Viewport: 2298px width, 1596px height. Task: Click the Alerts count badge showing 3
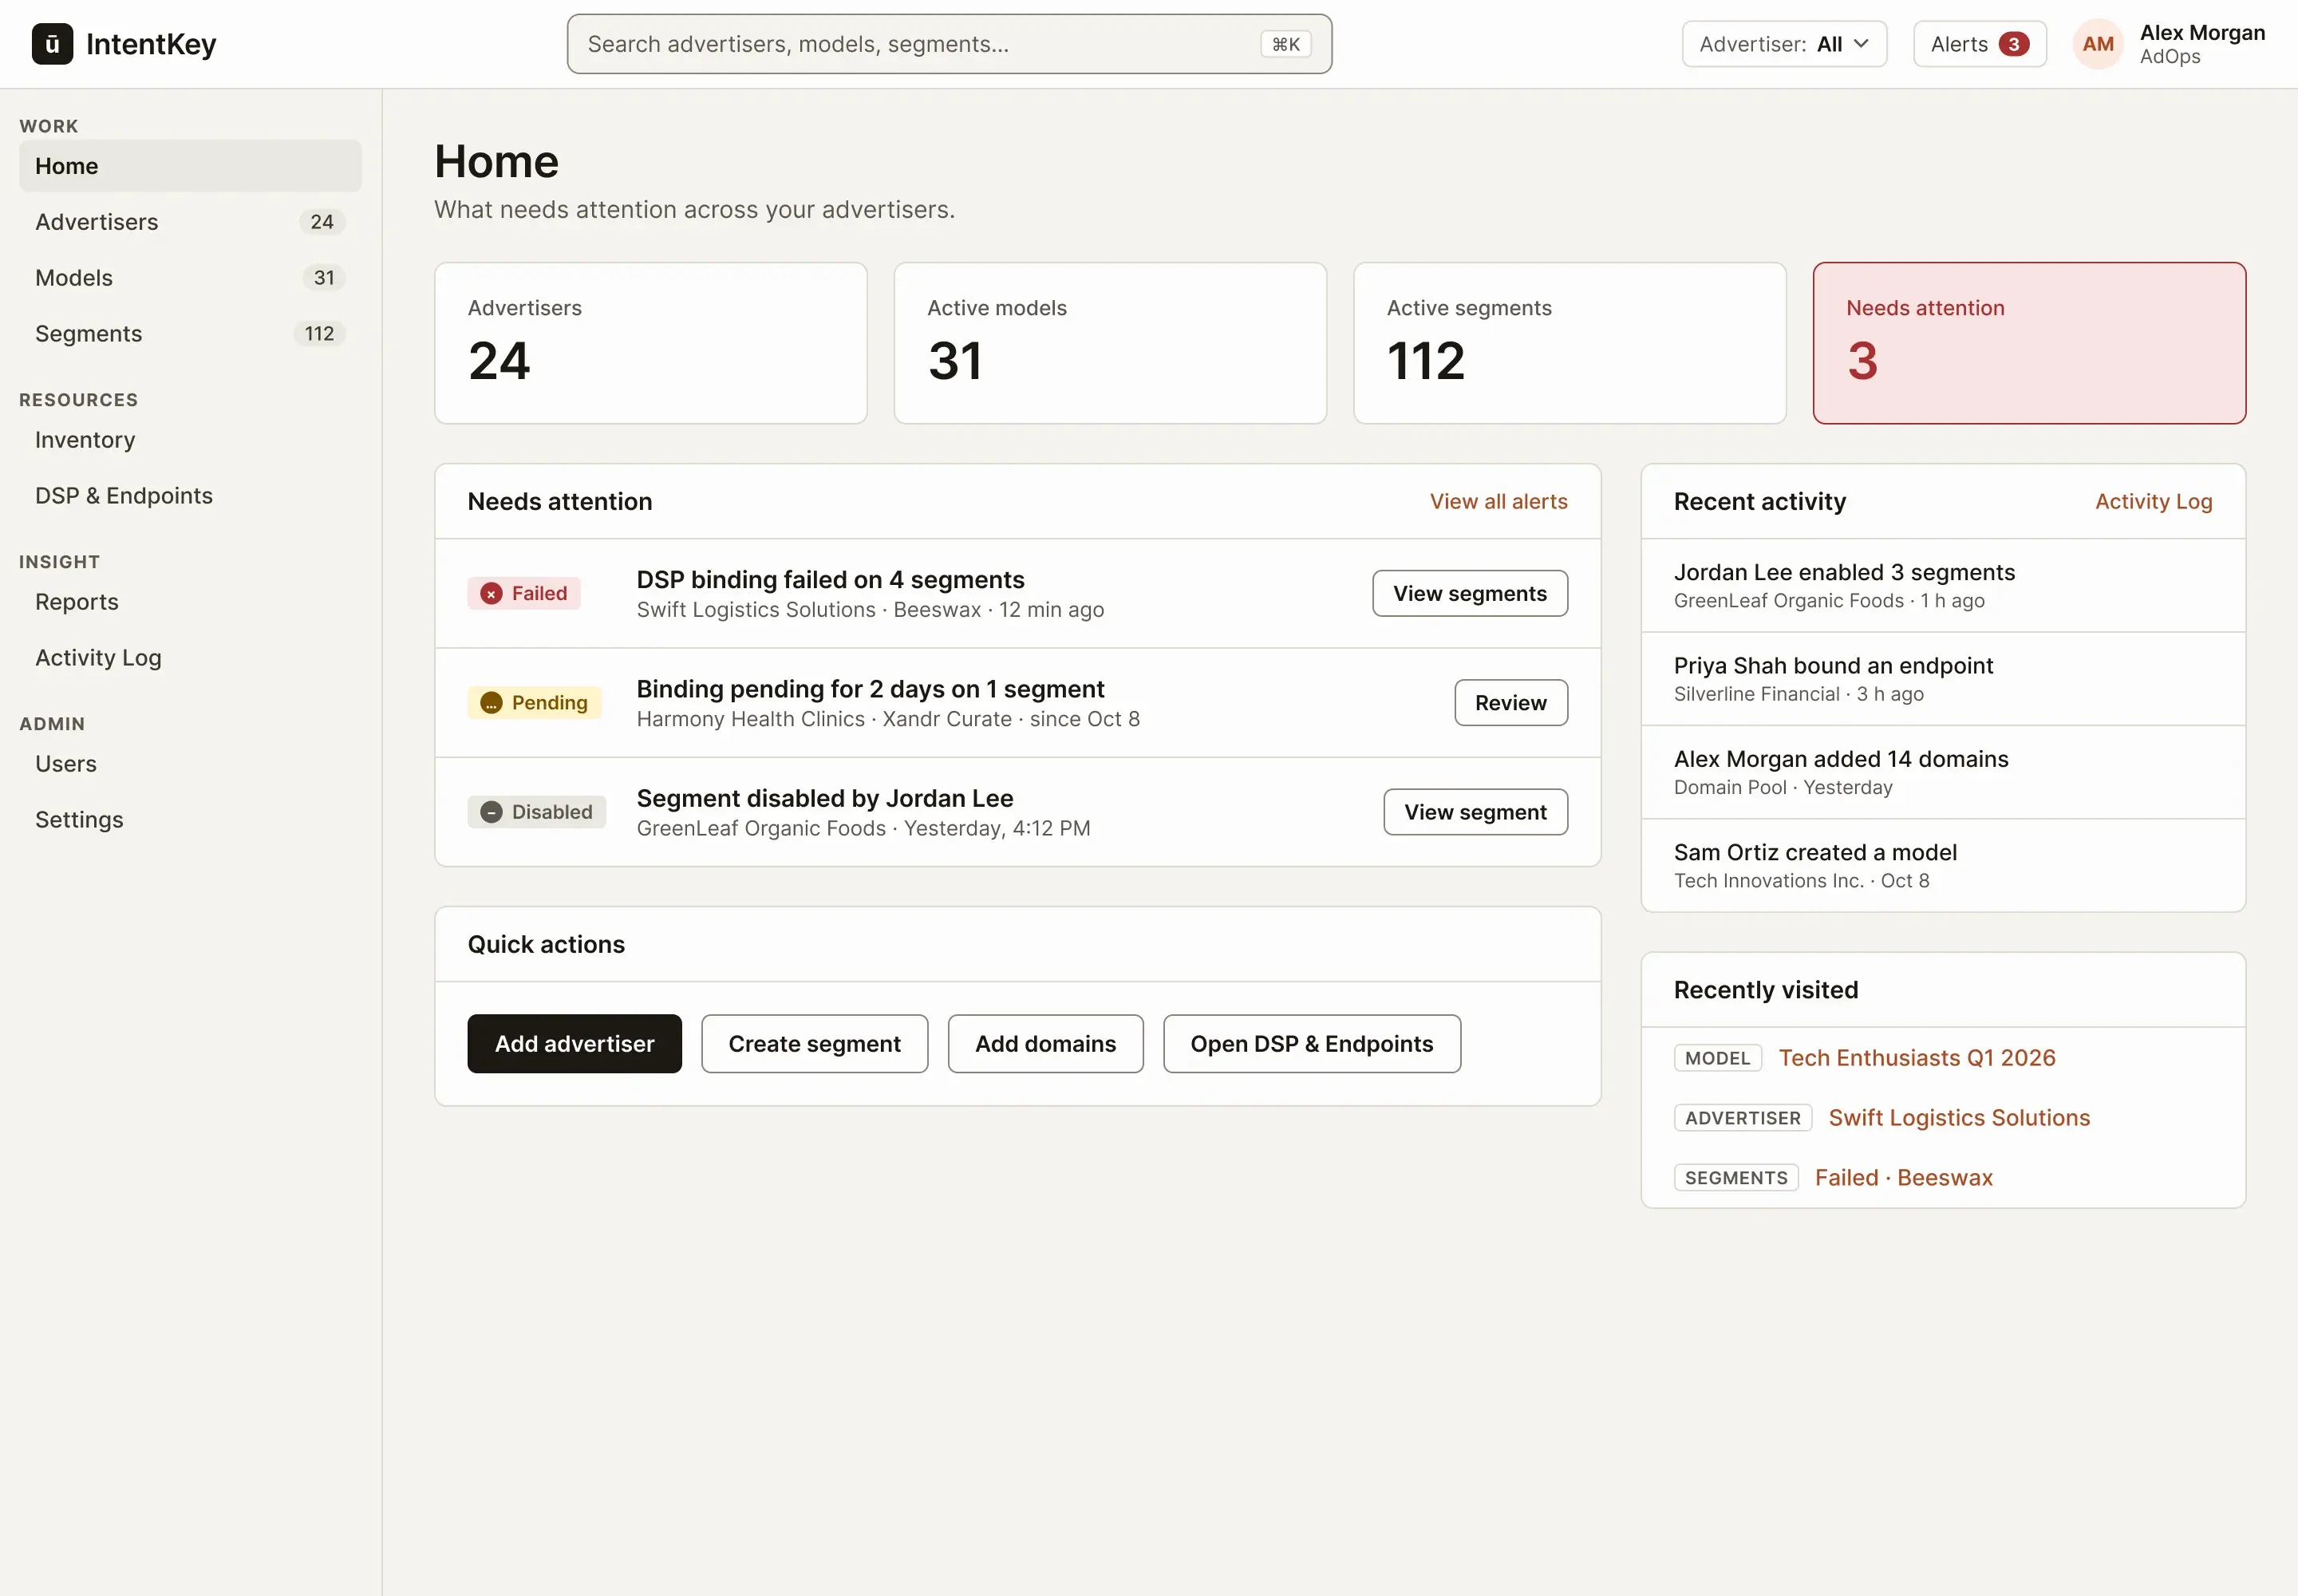[x=2014, y=44]
